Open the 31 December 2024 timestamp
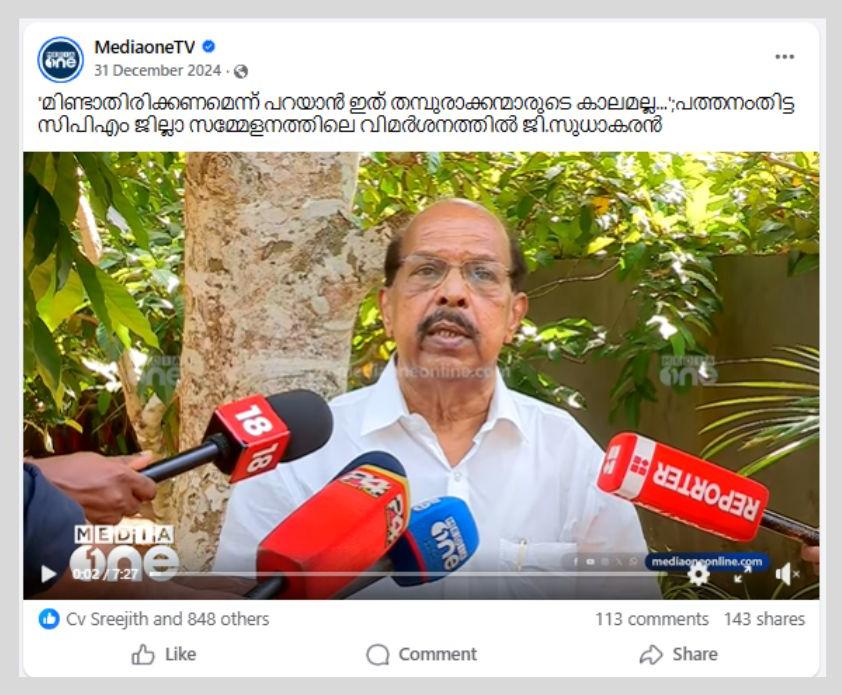 pyautogui.click(x=157, y=71)
